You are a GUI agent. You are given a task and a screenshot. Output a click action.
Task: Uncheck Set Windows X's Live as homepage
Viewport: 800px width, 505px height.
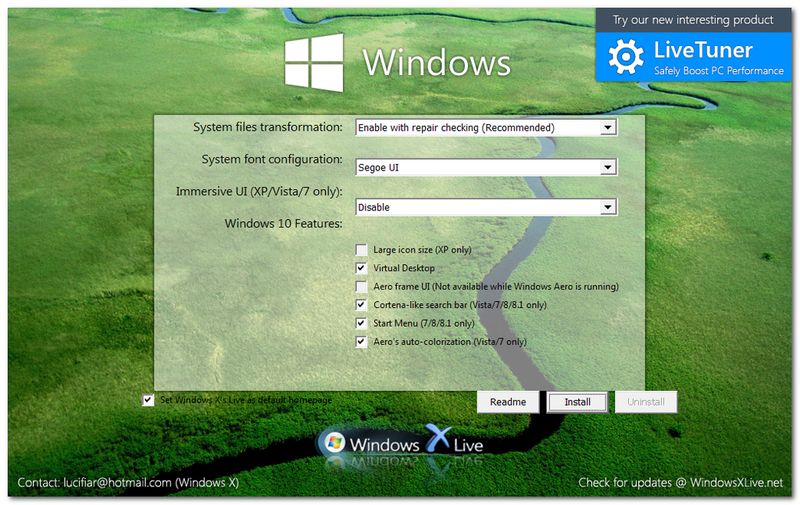[x=148, y=400]
